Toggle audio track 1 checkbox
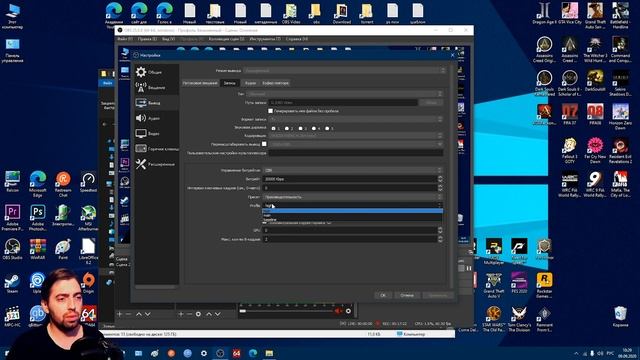 pyautogui.click(x=273, y=128)
